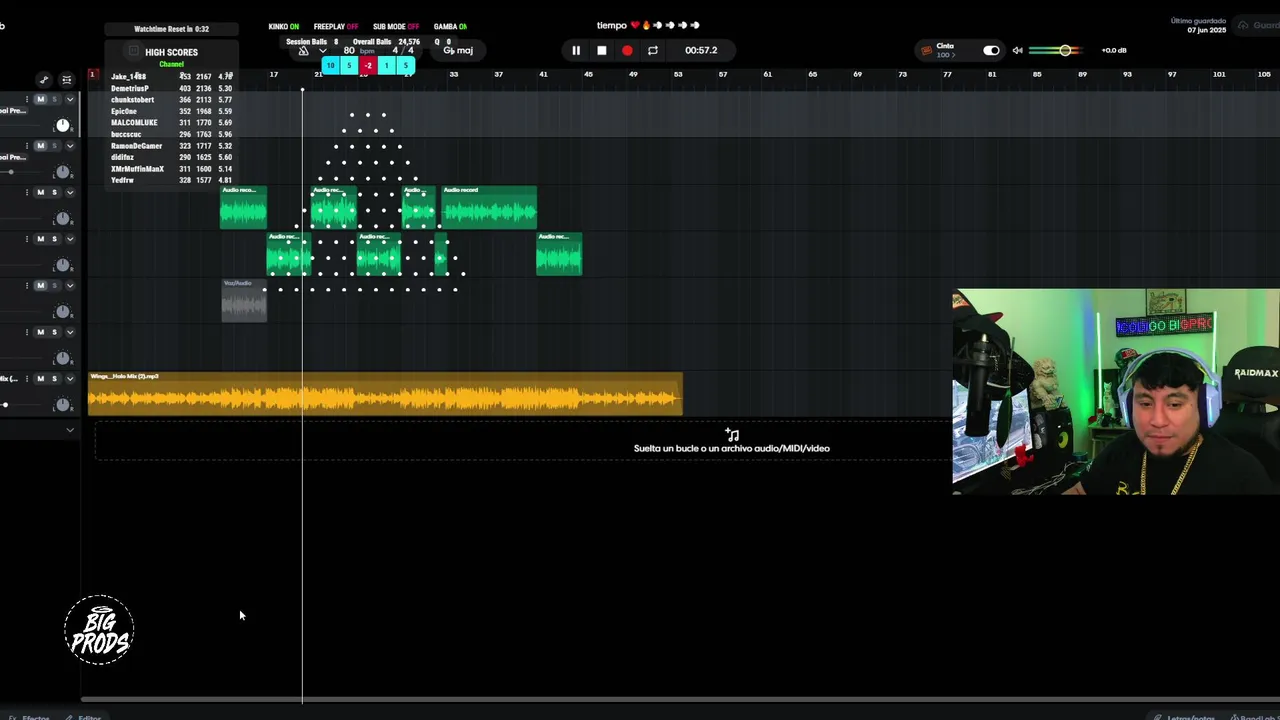Click the horizontal timeline scrollbar
Viewport: 1280px width, 720px height.
pos(680,699)
